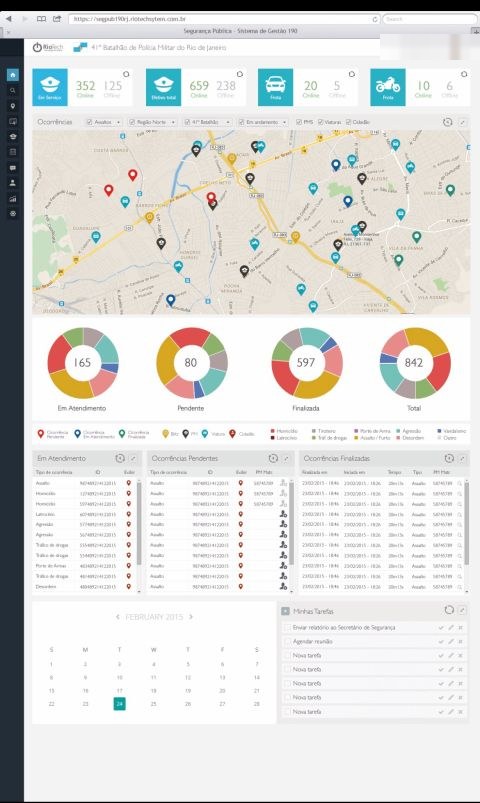Screen dimensions: 480x803
Task: Click the Em Serviço officer tile
Action: tap(50, 87)
